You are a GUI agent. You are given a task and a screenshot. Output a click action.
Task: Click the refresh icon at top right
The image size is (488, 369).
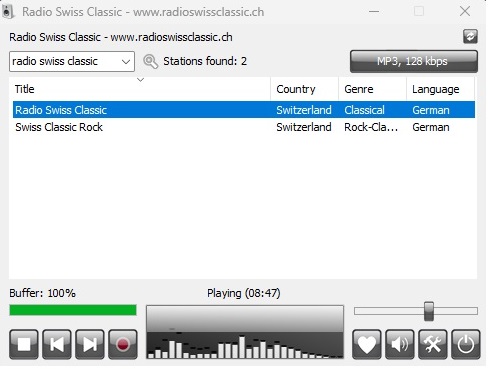click(x=470, y=36)
